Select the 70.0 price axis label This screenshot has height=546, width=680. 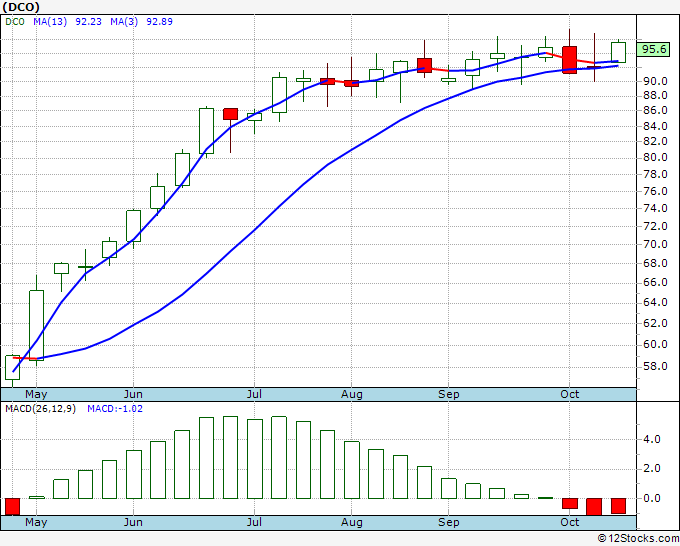[655, 245]
